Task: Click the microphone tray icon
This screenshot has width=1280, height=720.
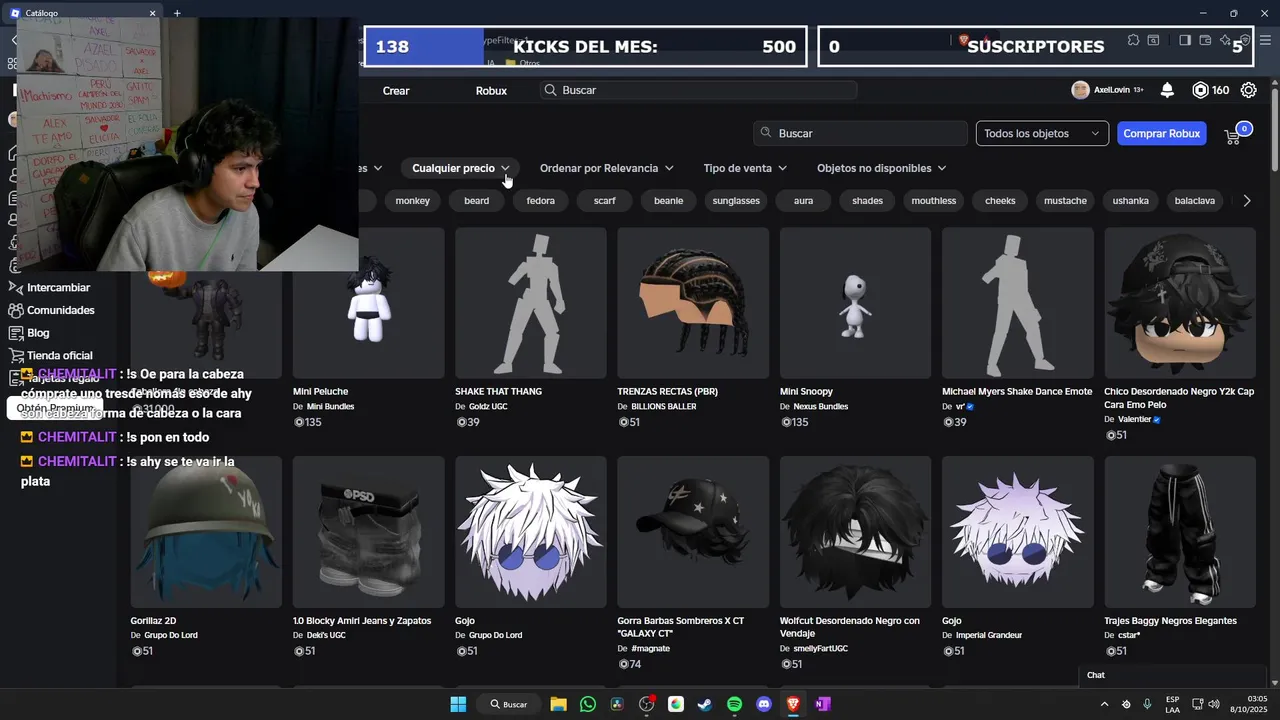Action: pos(1147,704)
